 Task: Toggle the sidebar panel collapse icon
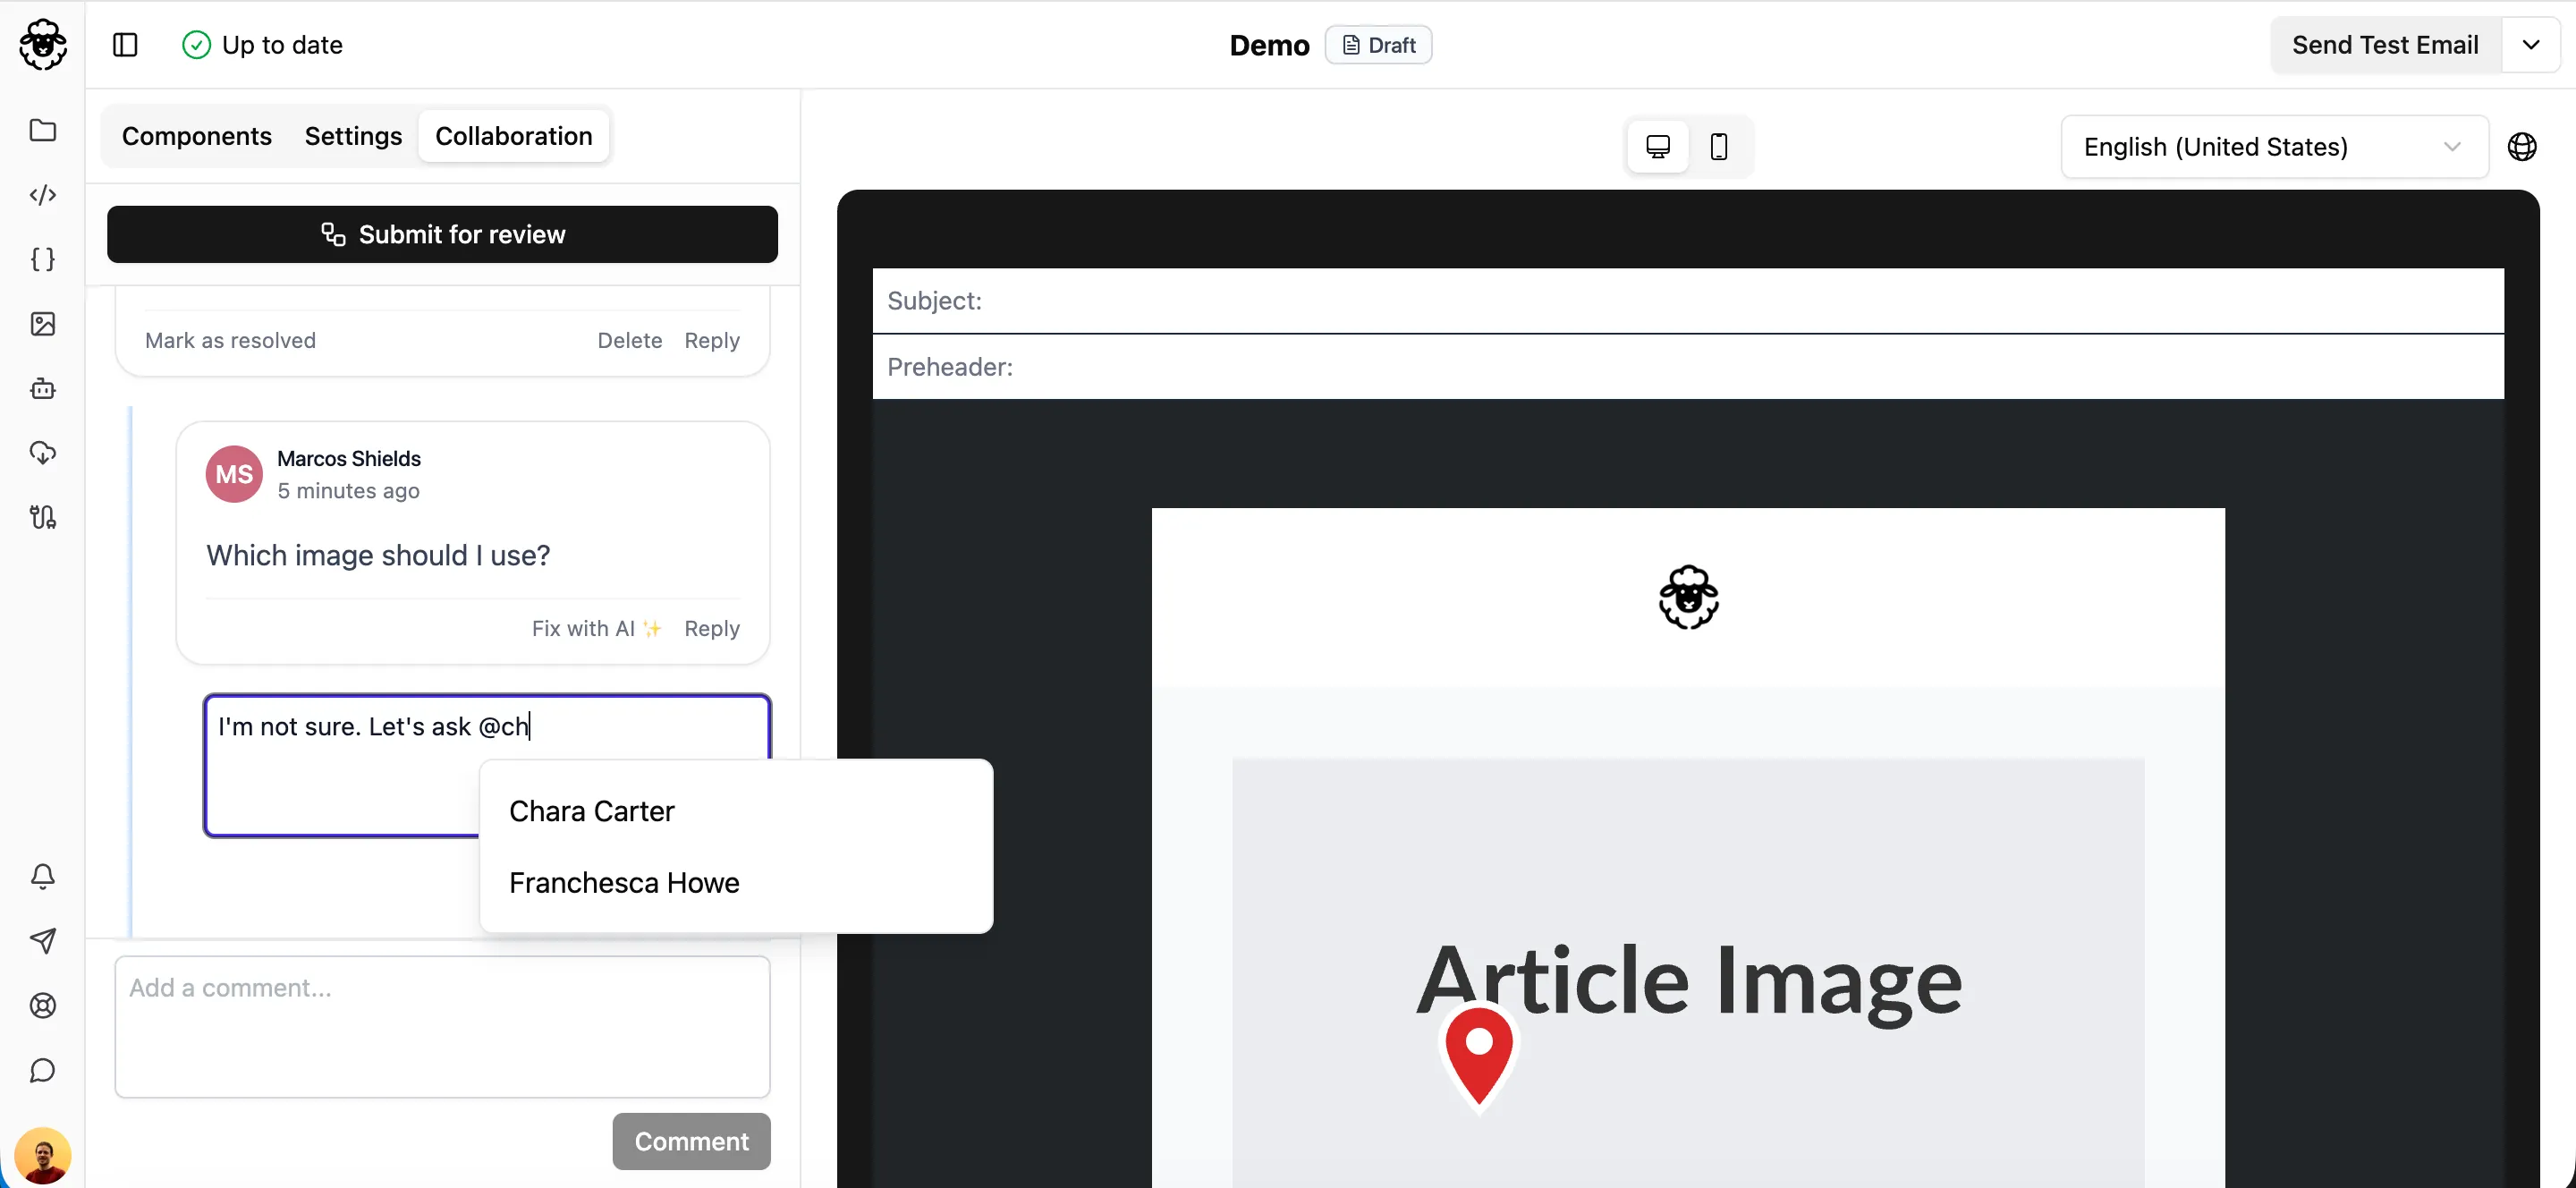coord(125,45)
